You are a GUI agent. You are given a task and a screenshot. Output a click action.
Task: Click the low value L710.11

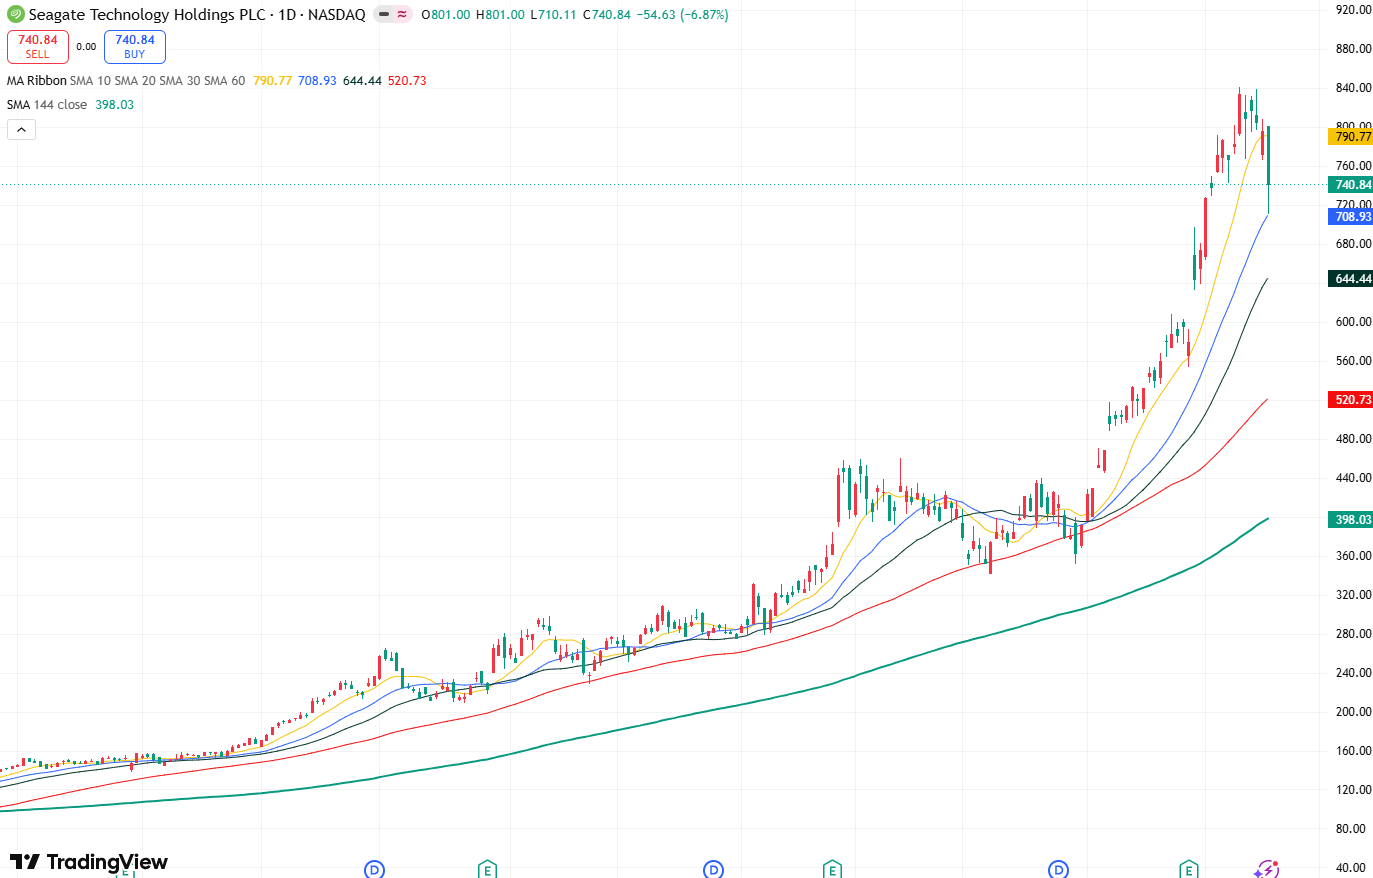point(553,15)
